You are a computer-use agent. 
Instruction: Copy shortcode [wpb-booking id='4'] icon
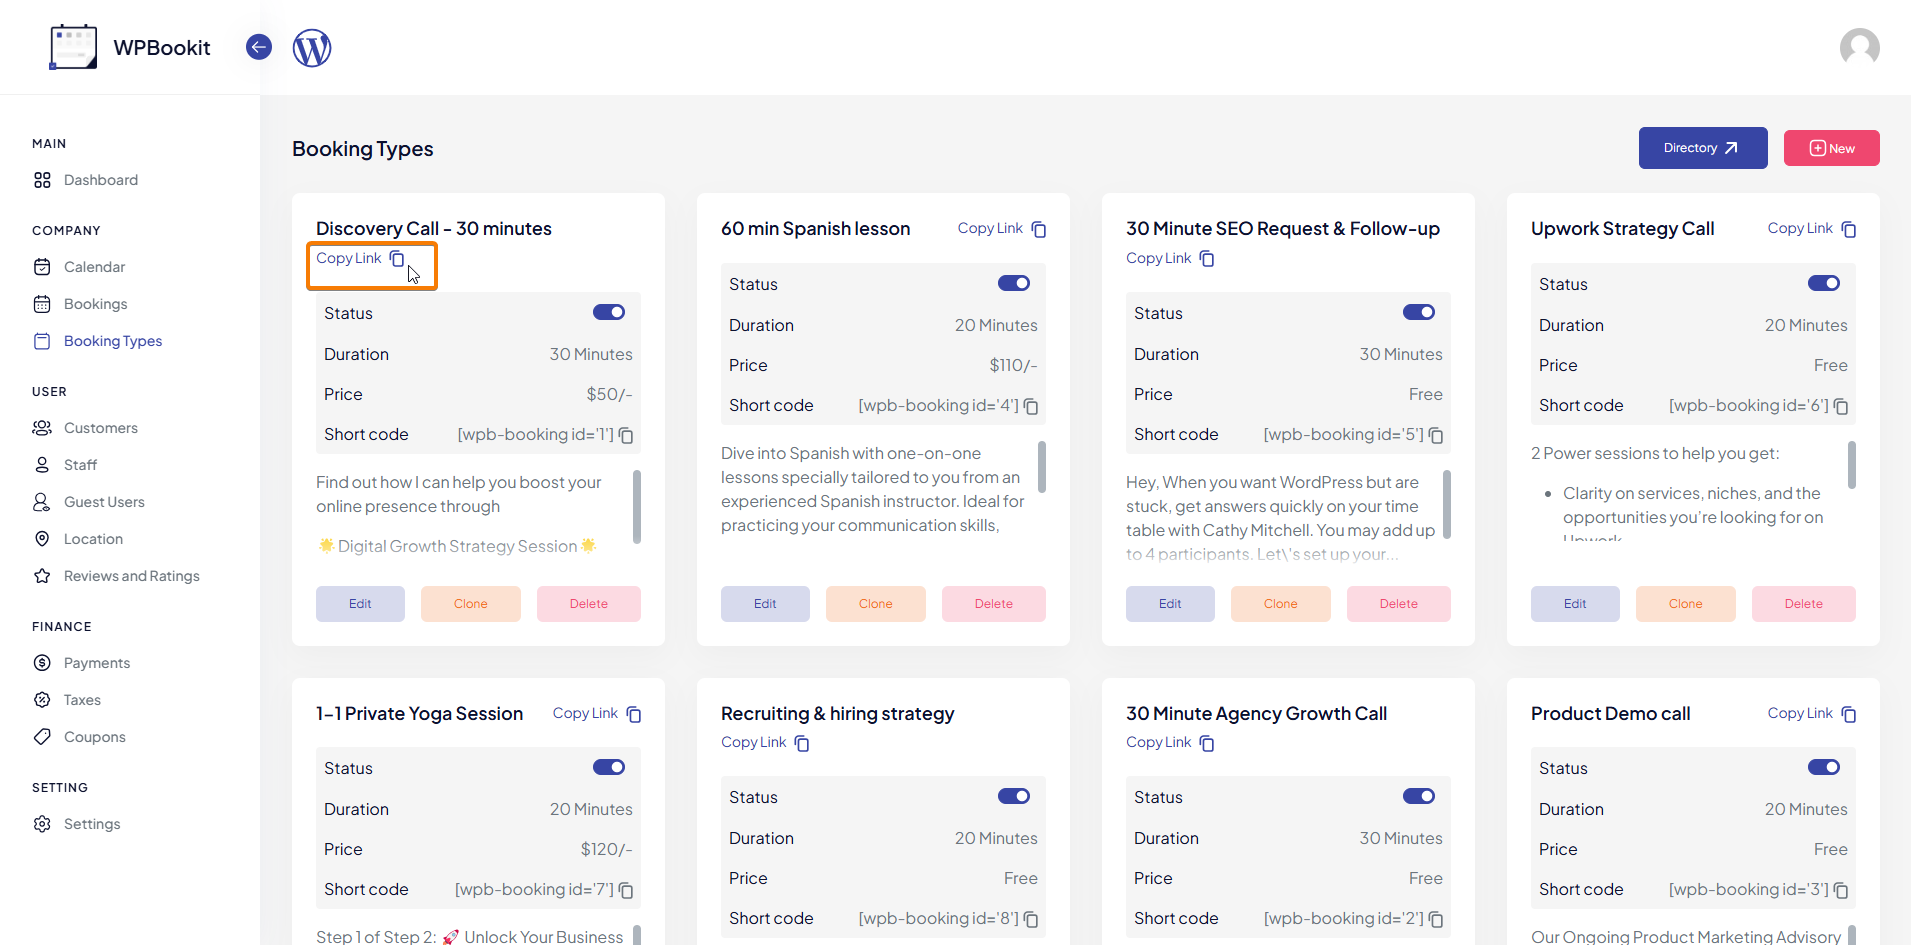coord(1031,406)
